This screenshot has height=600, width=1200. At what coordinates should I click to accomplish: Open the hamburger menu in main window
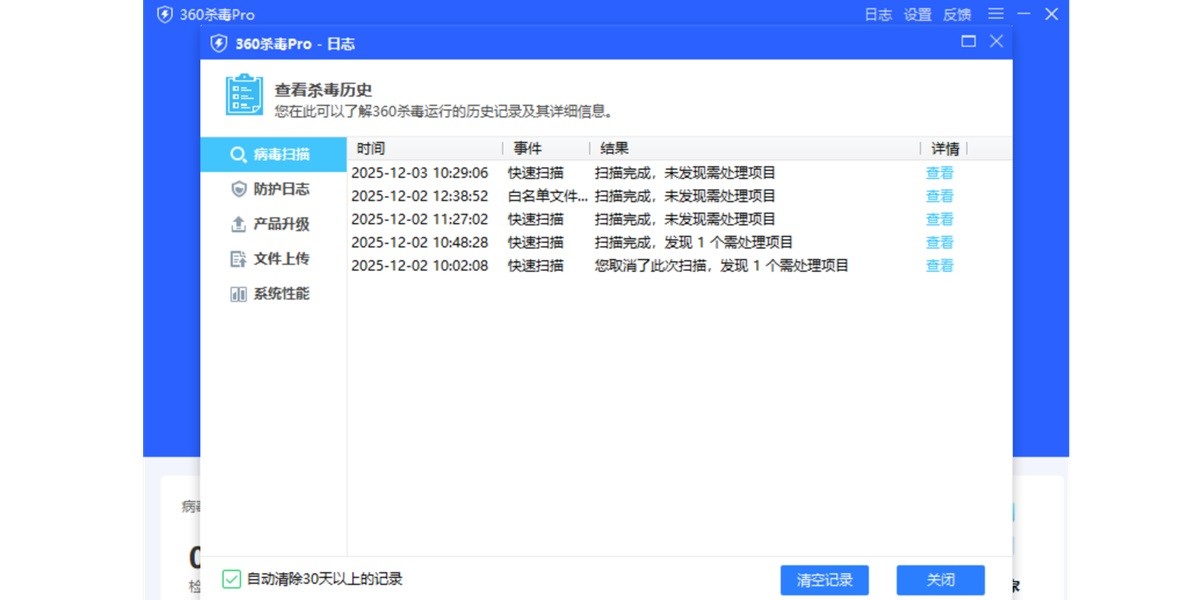point(995,14)
